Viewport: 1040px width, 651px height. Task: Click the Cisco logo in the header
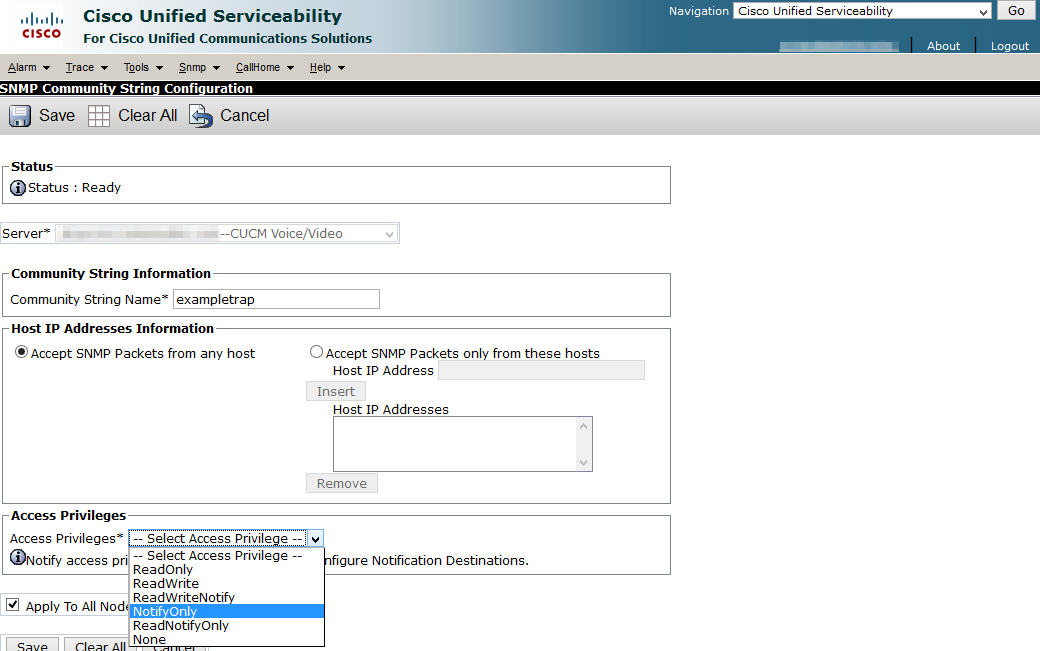[40, 26]
